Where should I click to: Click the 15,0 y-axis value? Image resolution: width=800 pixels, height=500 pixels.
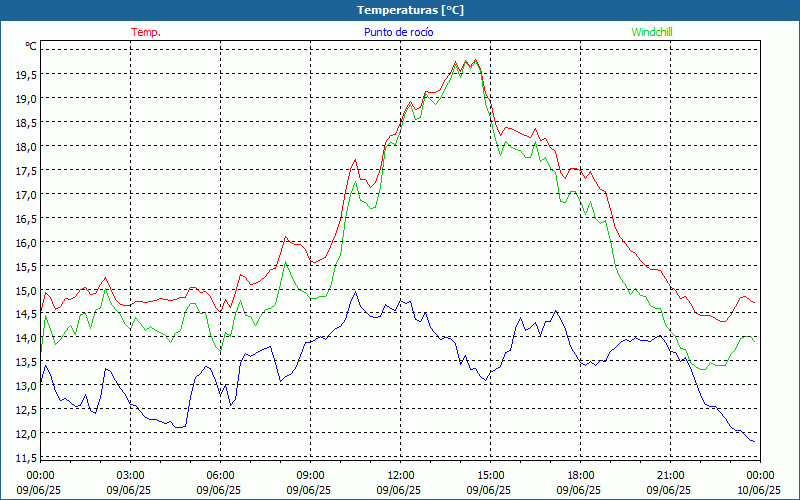[x=26, y=291]
